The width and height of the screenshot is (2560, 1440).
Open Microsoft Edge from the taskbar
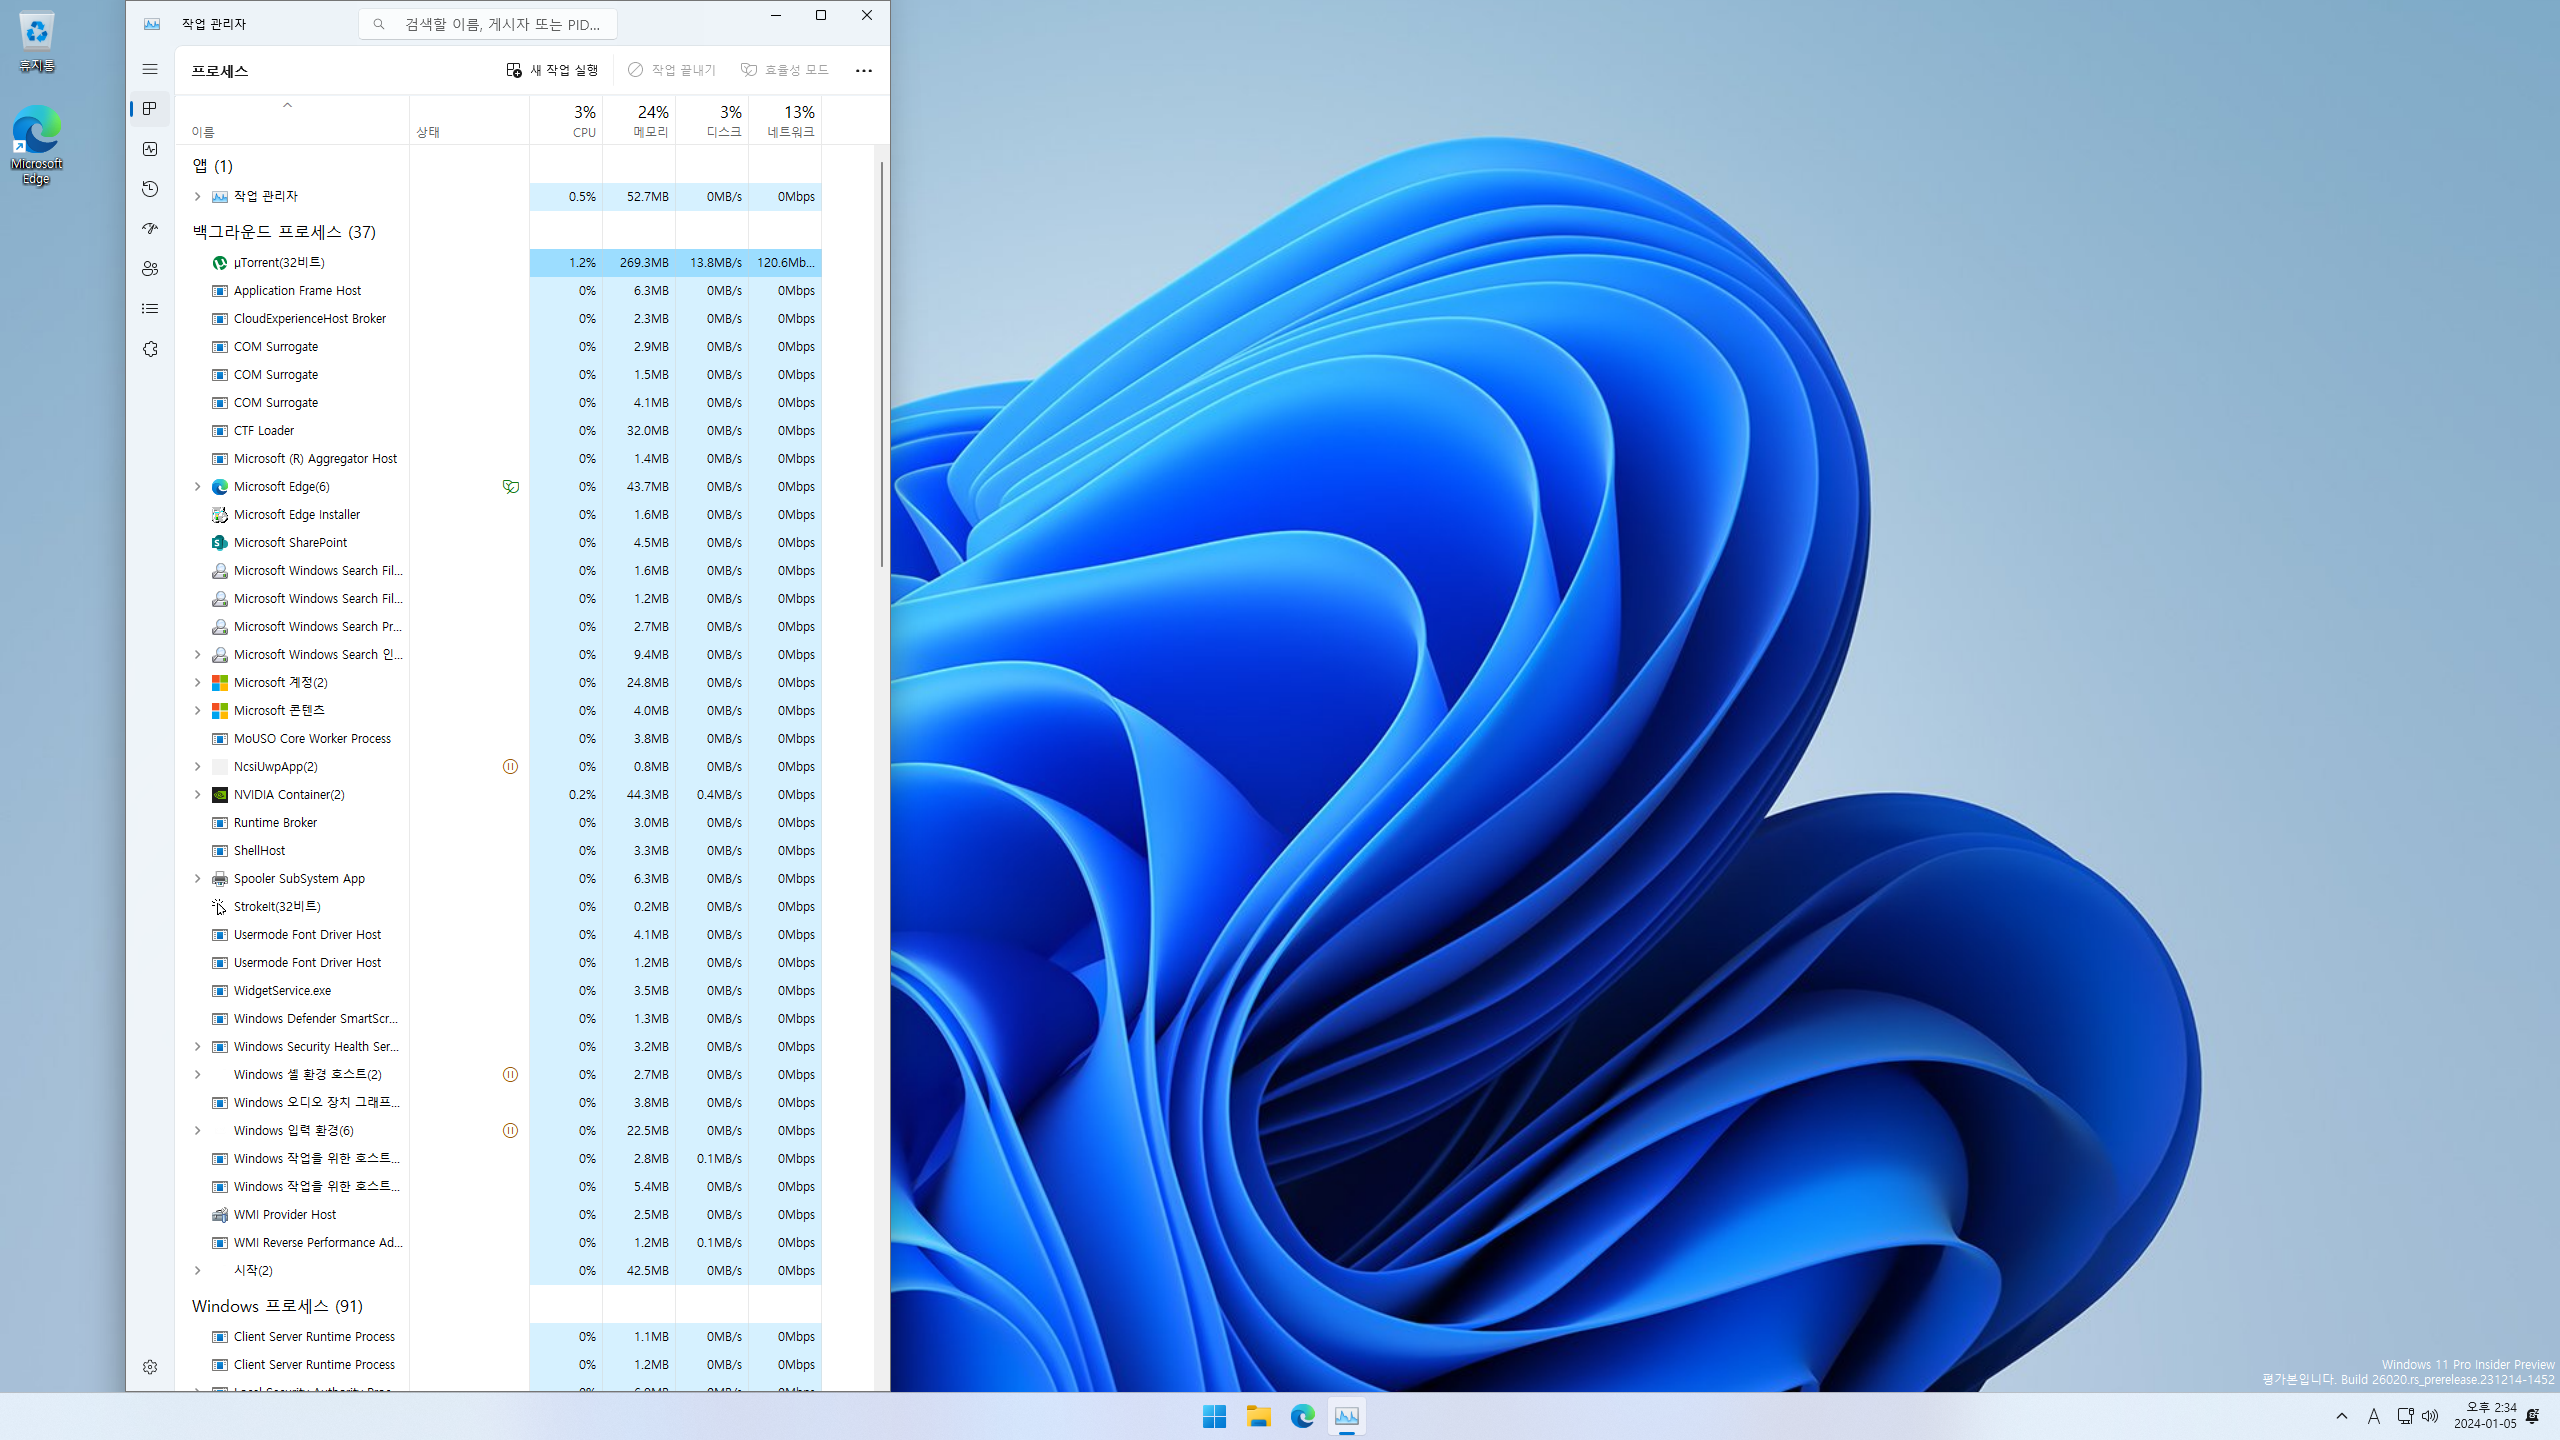pyautogui.click(x=1302, y=1416)
